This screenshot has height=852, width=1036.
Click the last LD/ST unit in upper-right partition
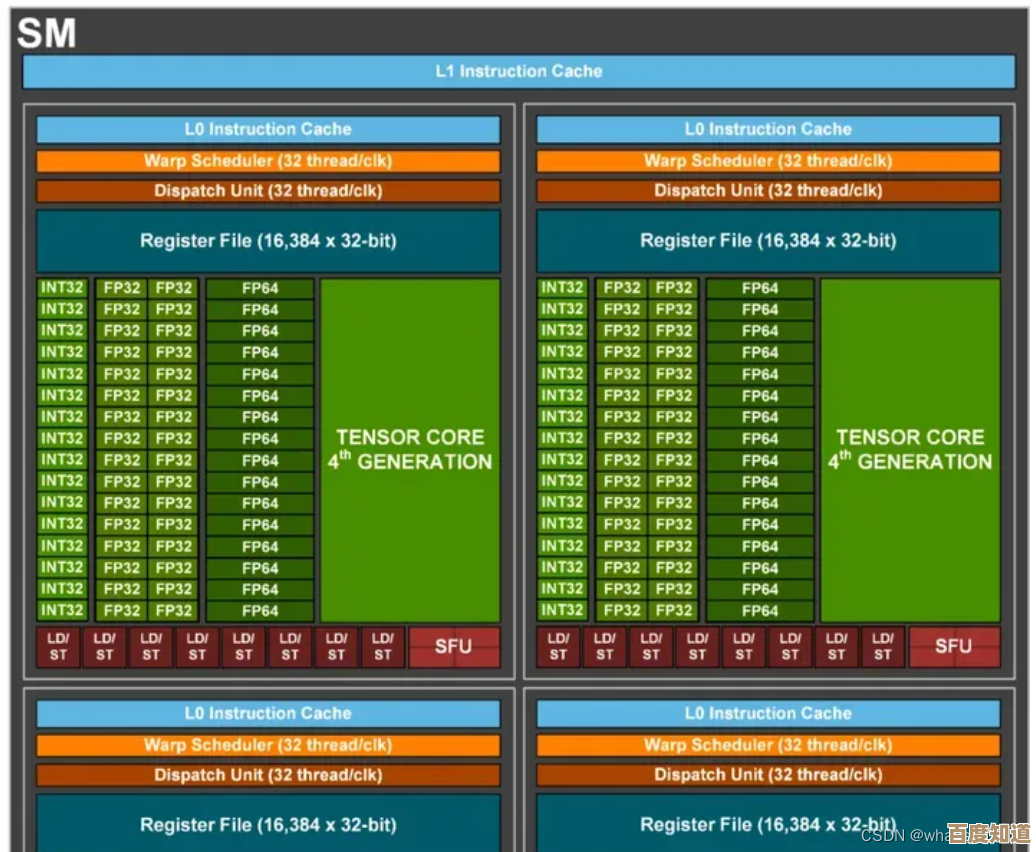click(x=882, y=647)
